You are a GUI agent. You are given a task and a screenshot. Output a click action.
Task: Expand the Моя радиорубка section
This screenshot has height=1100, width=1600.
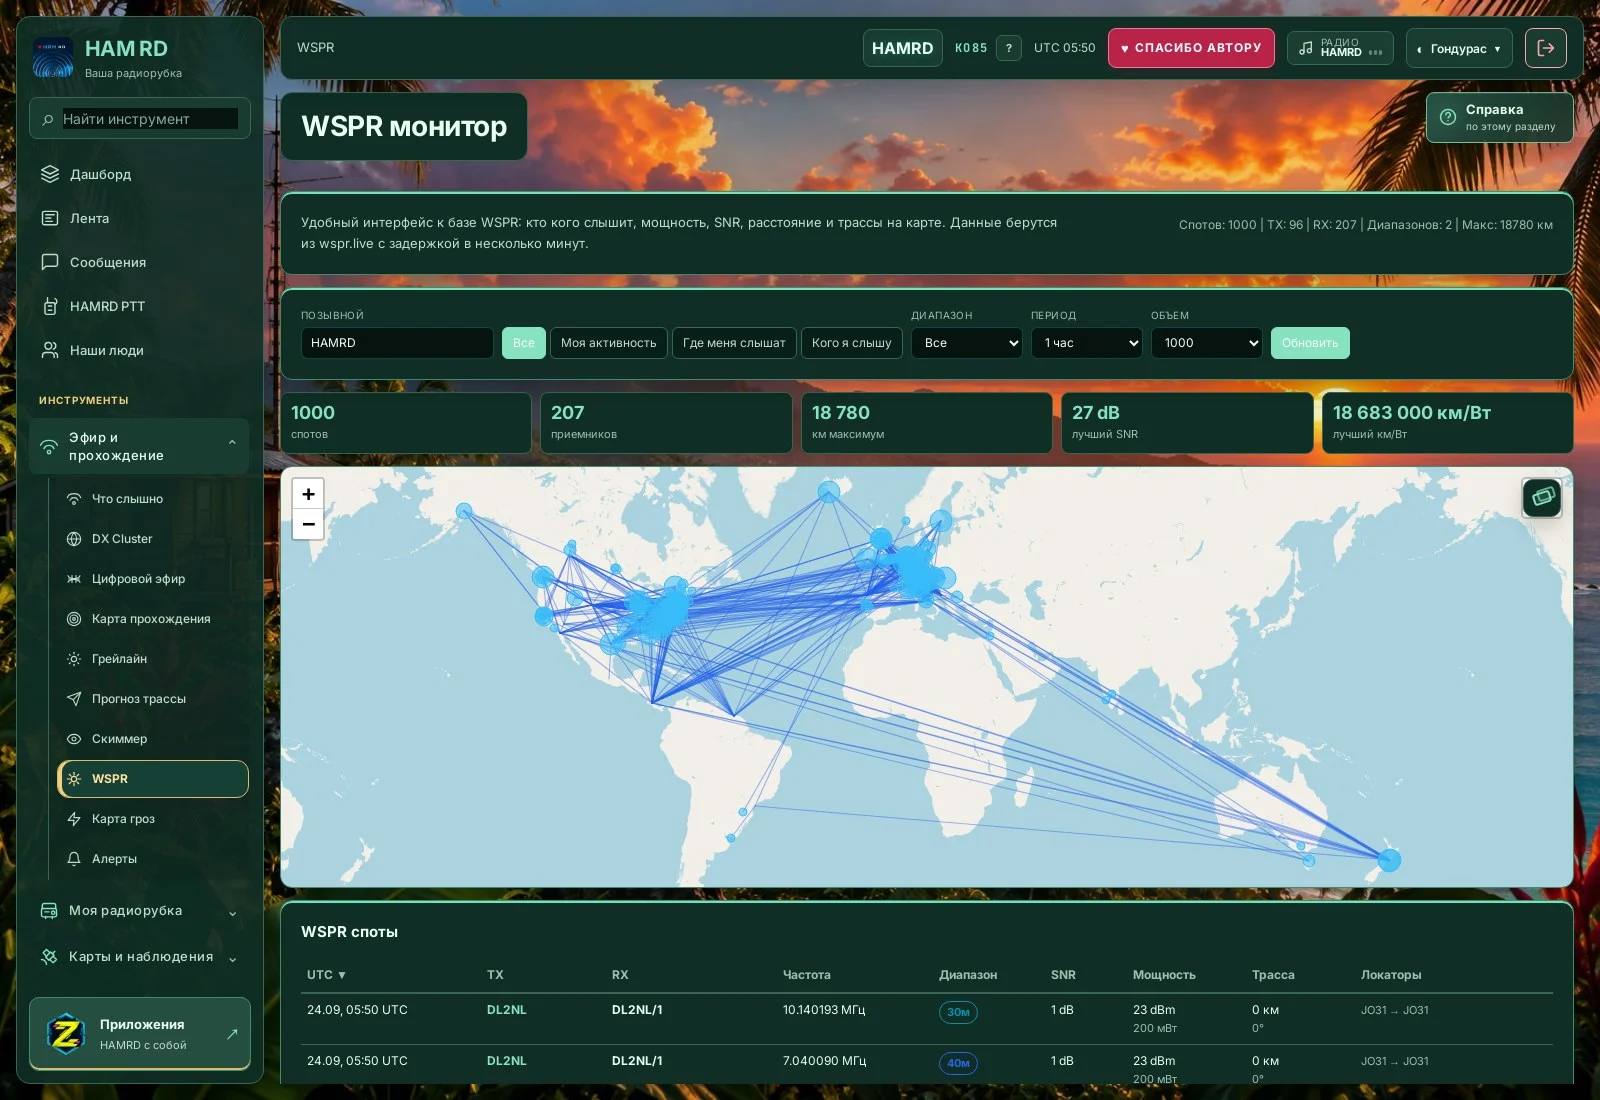point(139,911)
